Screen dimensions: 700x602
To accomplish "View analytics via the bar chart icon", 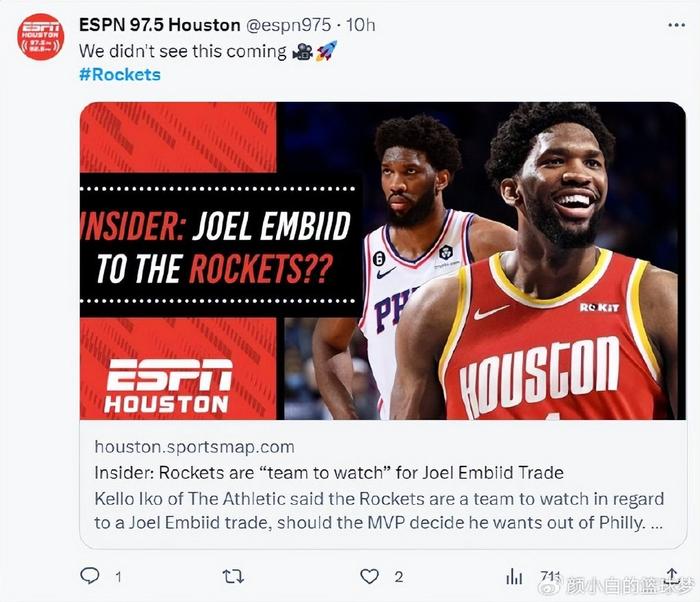I will click(x=514, y=577).
